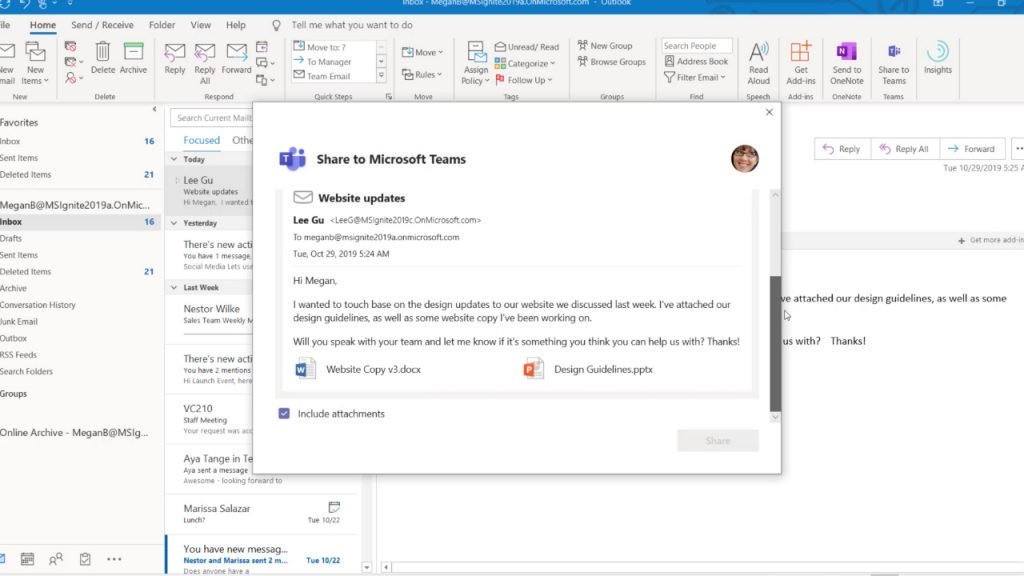Open the People icon in navigation bar
The image size is (1024, 576).
pyautogui.click(x=56, y=559)
